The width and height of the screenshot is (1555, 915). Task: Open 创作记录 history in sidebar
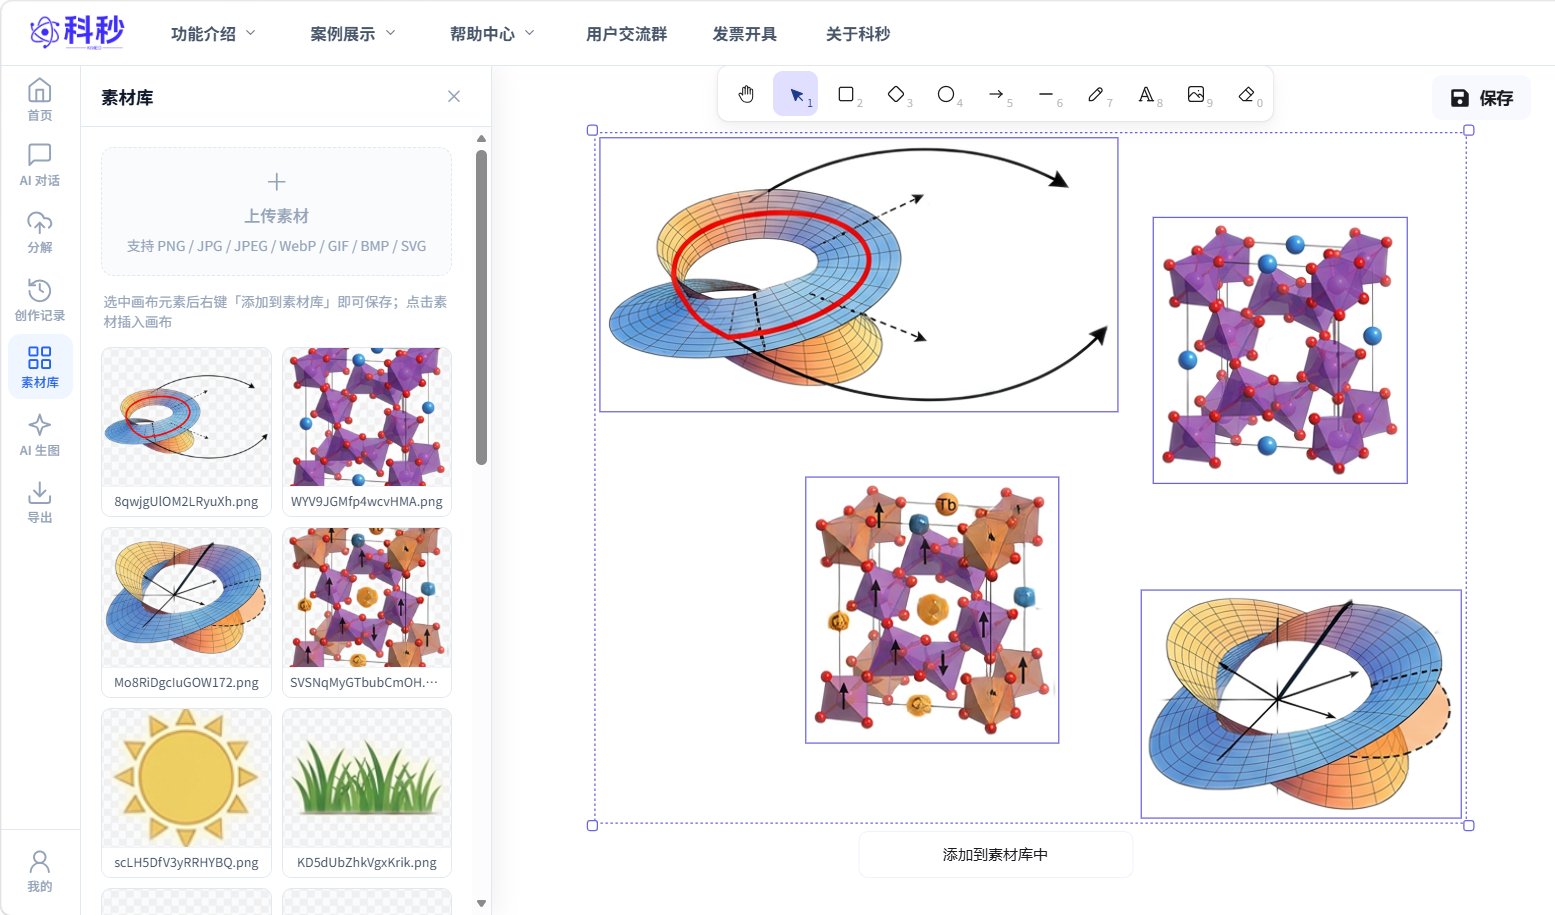(x=40, y=300)
